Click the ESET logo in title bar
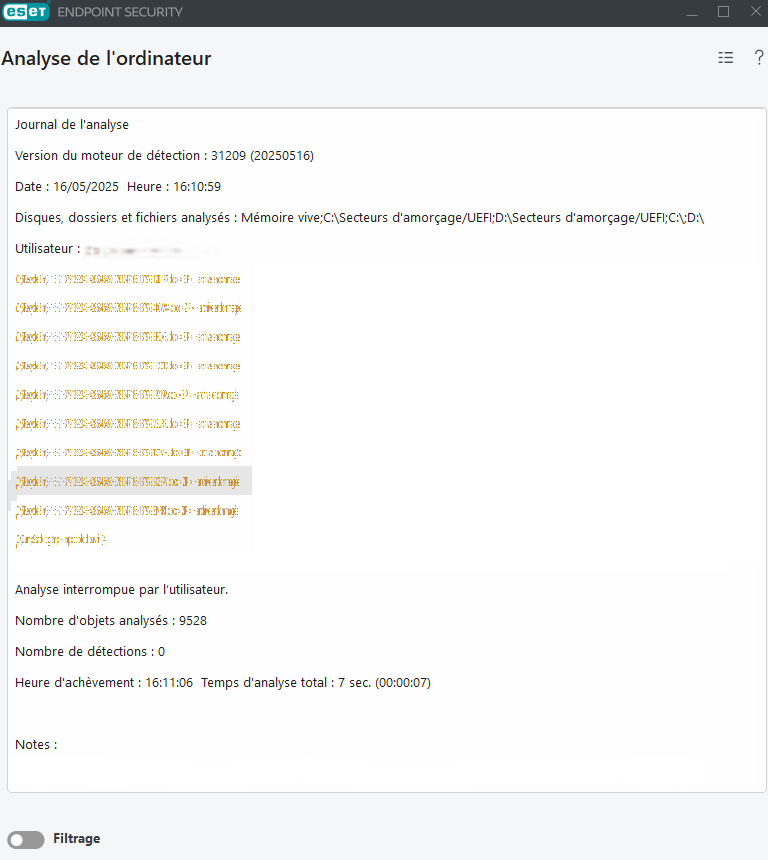 [26, 12]
